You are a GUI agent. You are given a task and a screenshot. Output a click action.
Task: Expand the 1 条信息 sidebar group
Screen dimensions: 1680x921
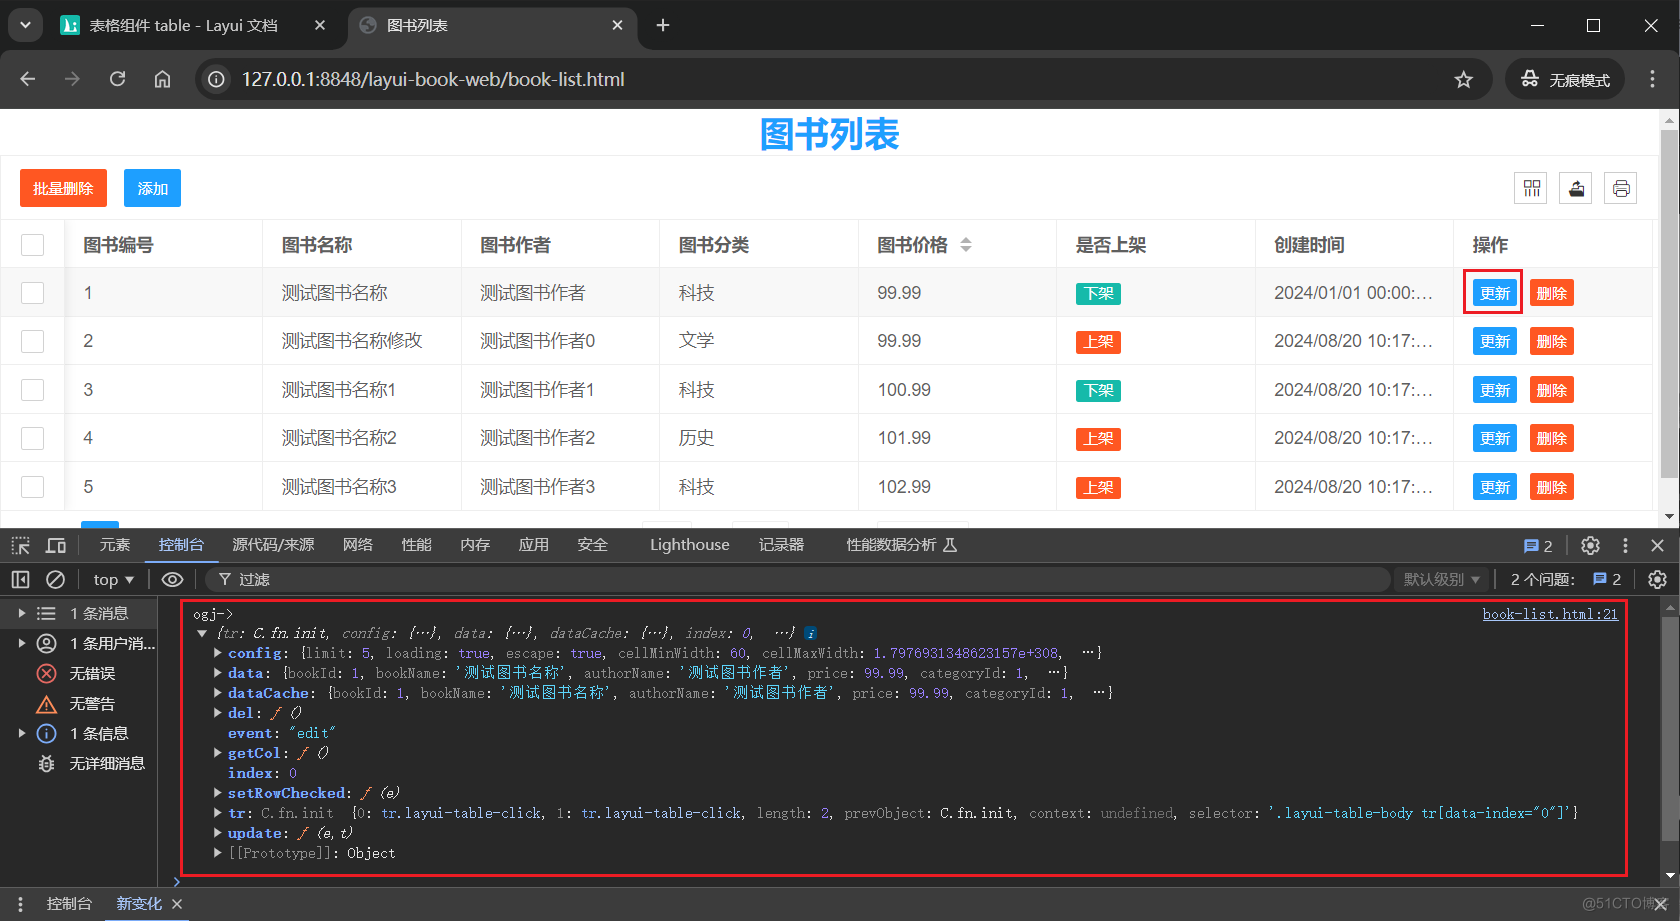pos(21,733)
